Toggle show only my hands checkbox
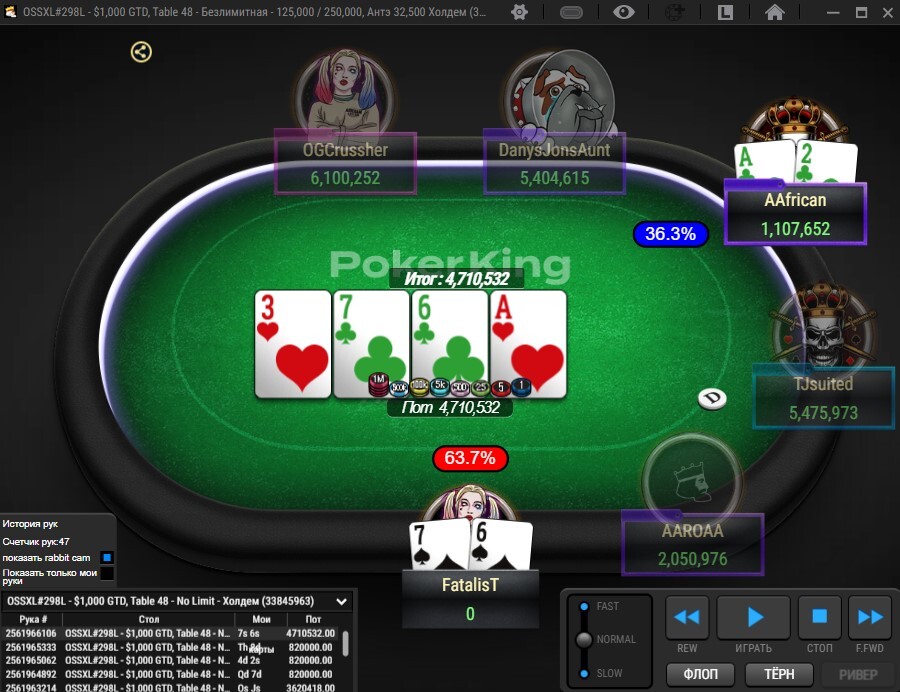The width and height of the screenshot is (900, 692). click(x=107, y=573)
